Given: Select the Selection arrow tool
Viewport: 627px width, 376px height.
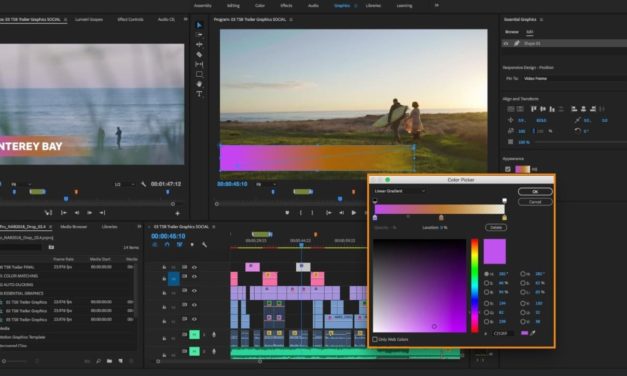Looking at the screenshot, I should tap(199, 25).
